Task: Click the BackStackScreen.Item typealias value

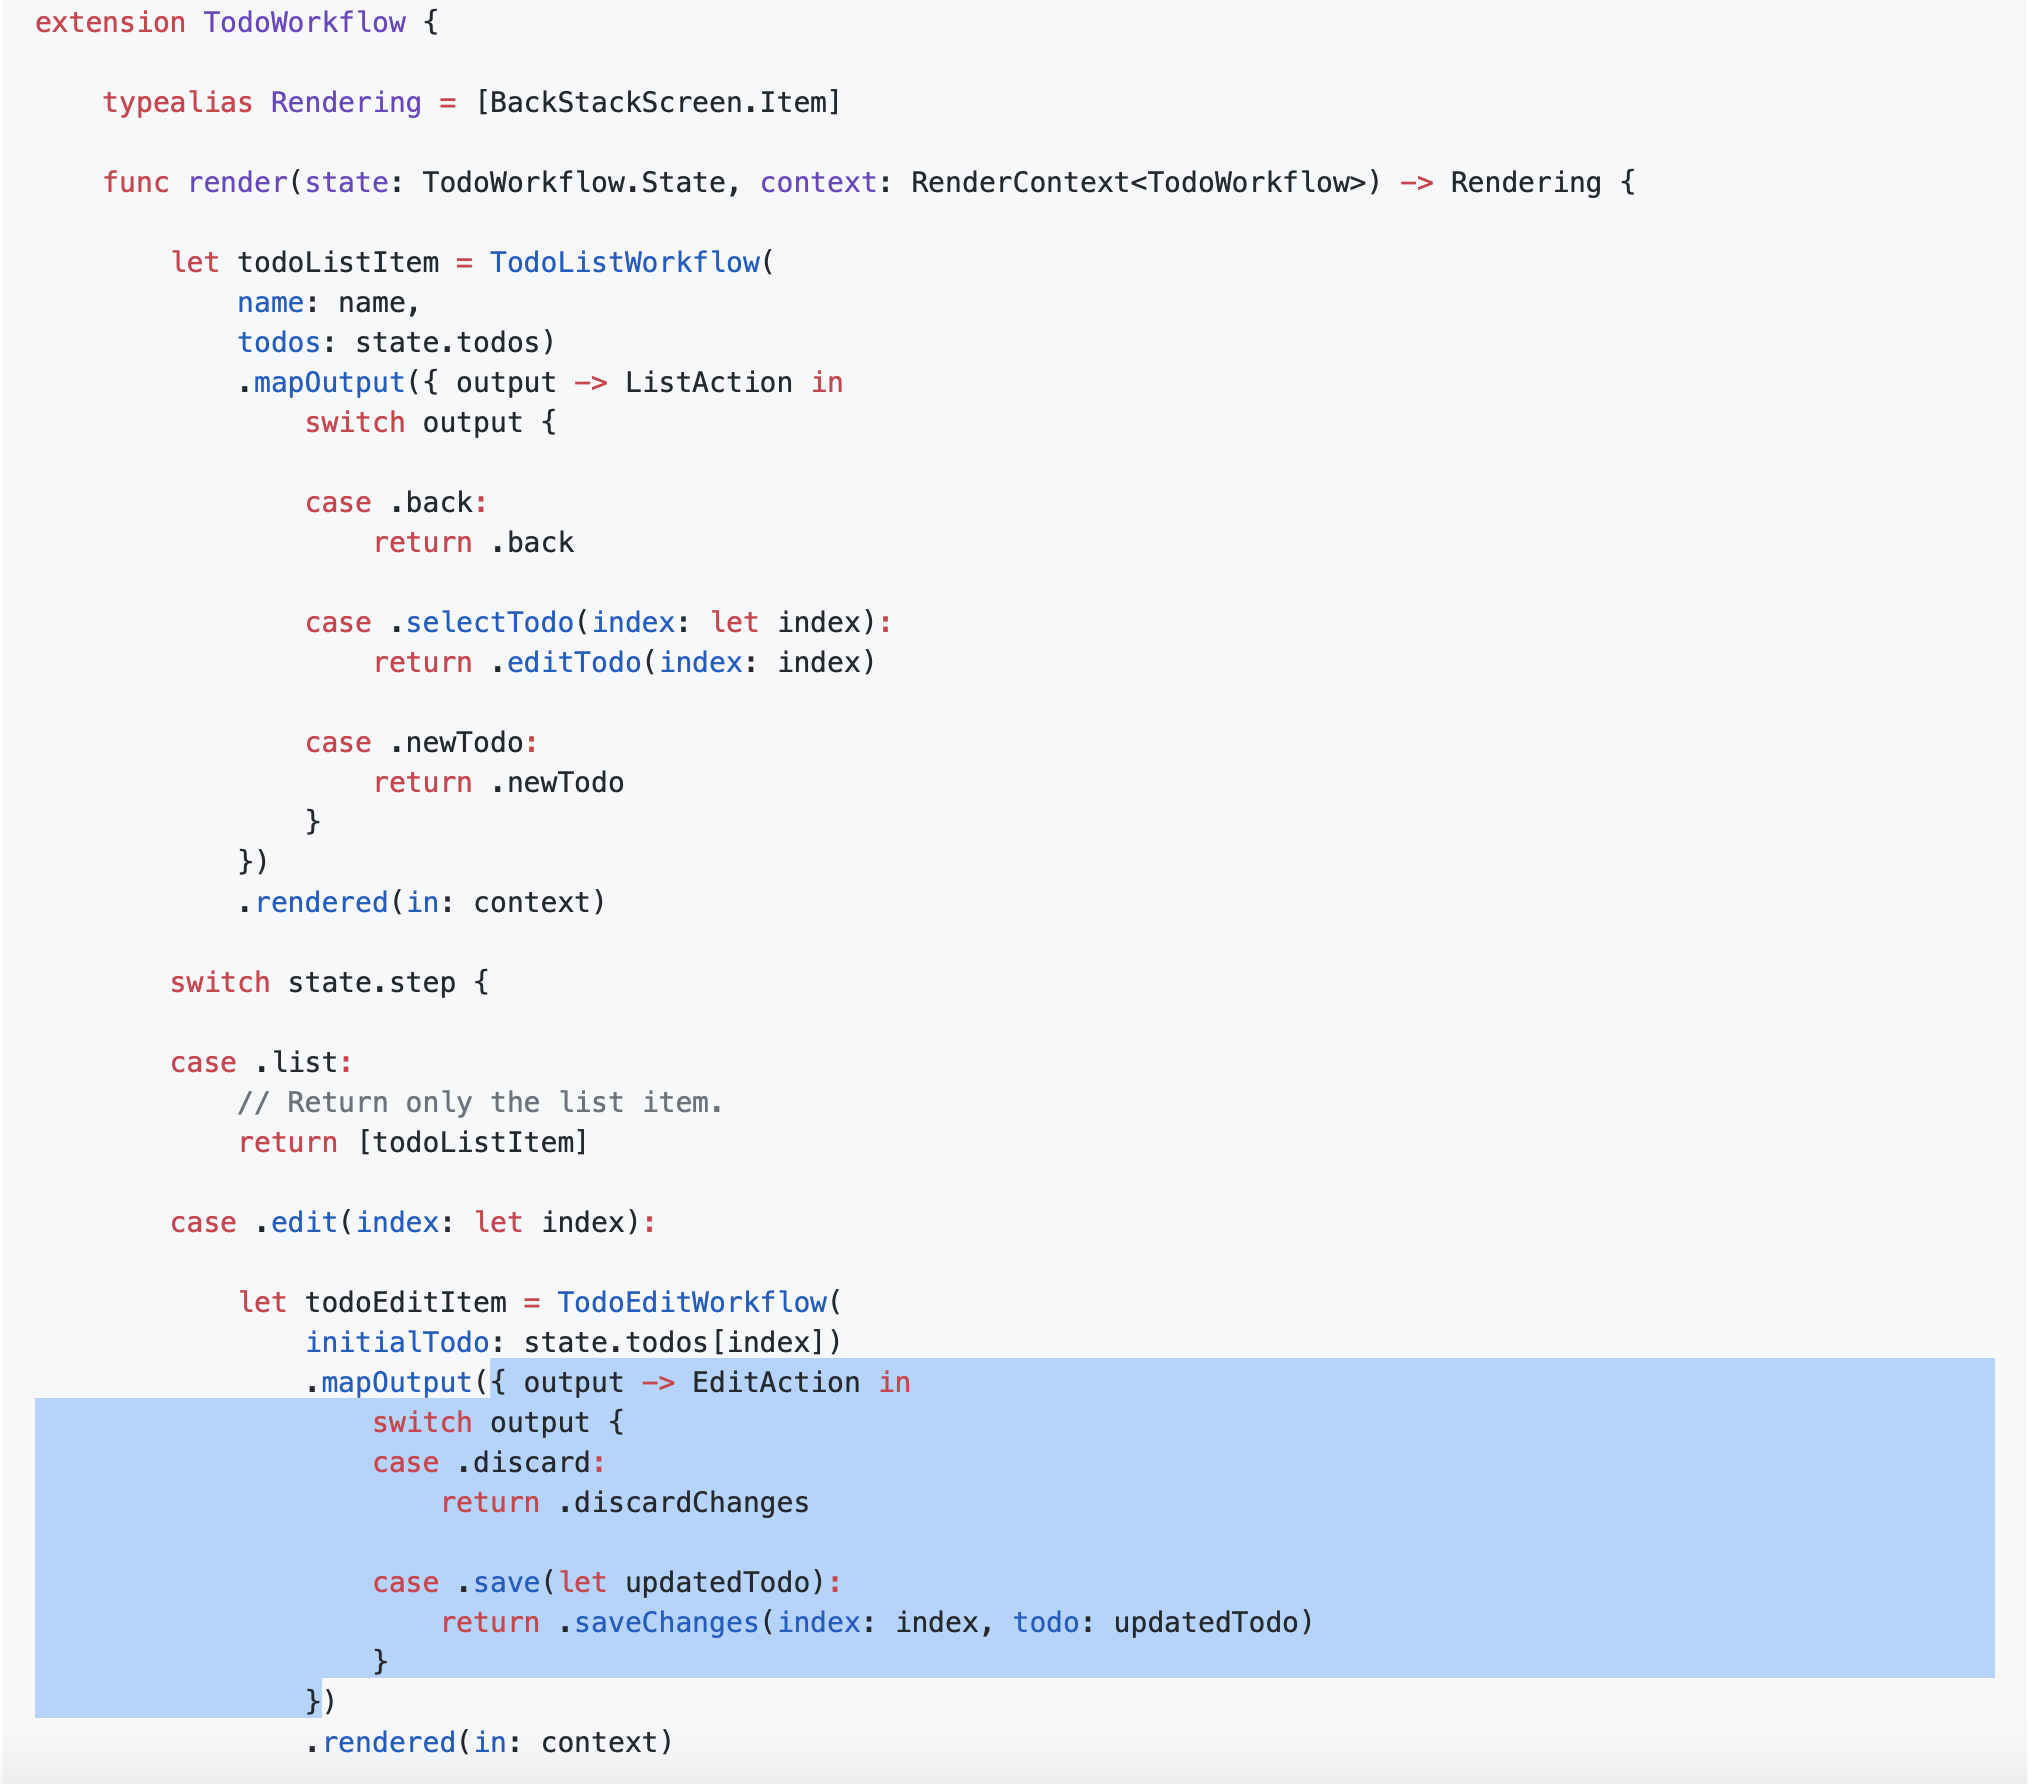Action: [658, 102]
